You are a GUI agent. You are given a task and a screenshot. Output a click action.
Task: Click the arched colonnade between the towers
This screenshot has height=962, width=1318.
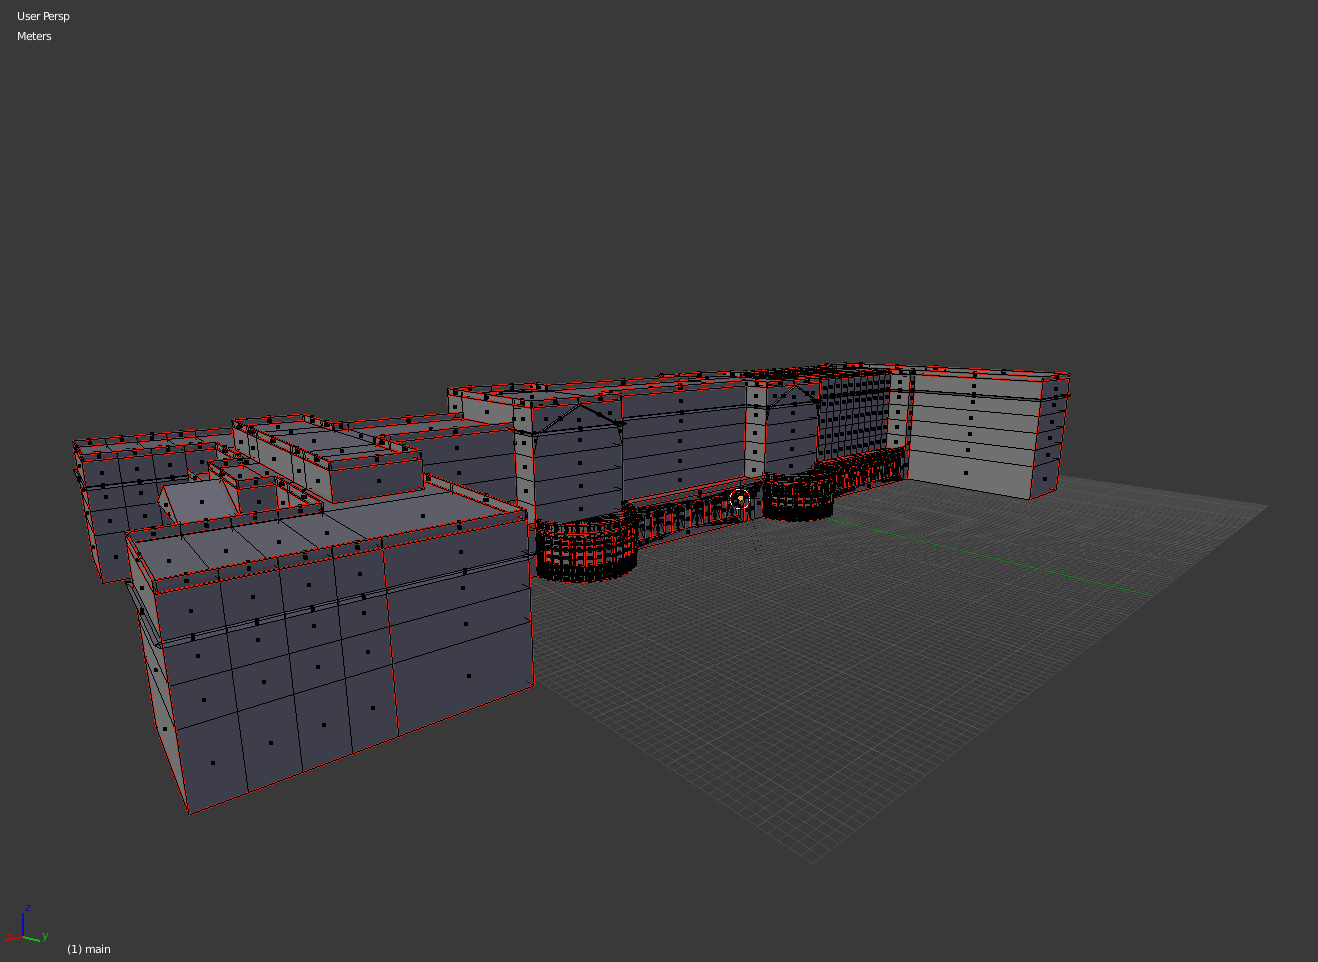tap(690, 518)
